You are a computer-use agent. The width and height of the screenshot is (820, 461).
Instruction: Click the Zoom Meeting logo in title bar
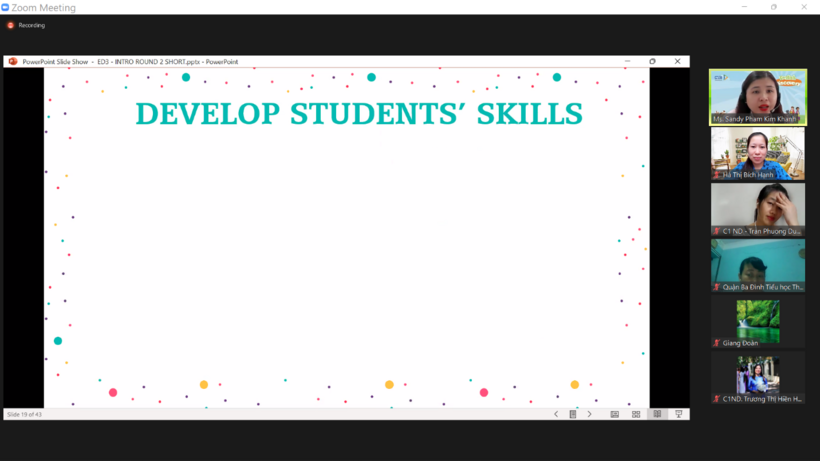coord(6,7)
